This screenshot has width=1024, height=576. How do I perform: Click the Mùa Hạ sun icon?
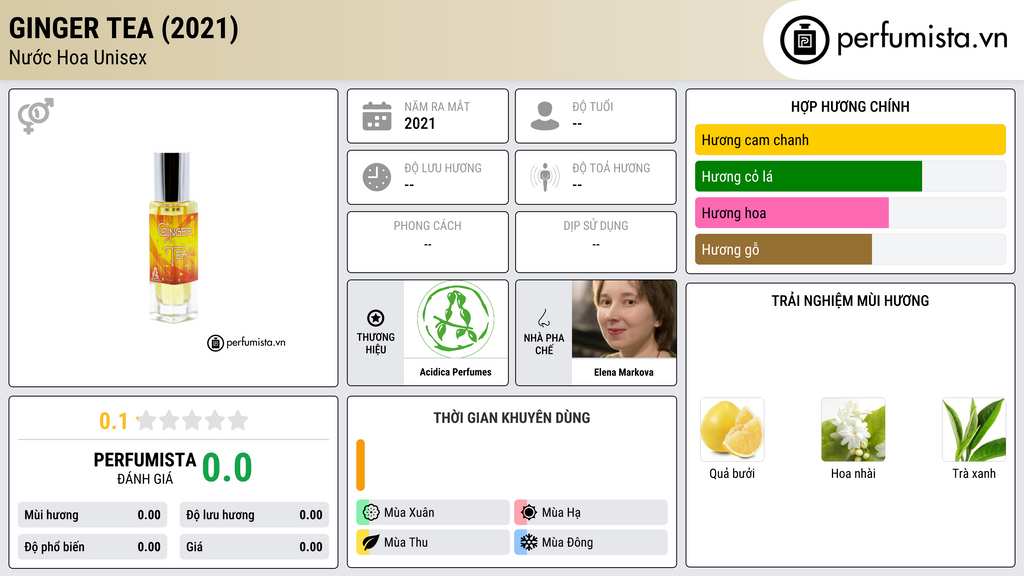529,513
